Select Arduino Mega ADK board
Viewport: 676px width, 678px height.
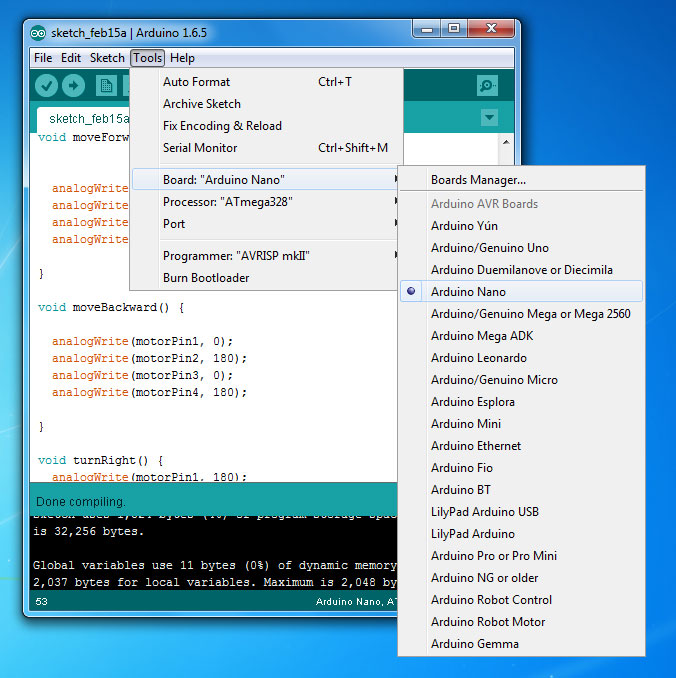coord(521,336)
